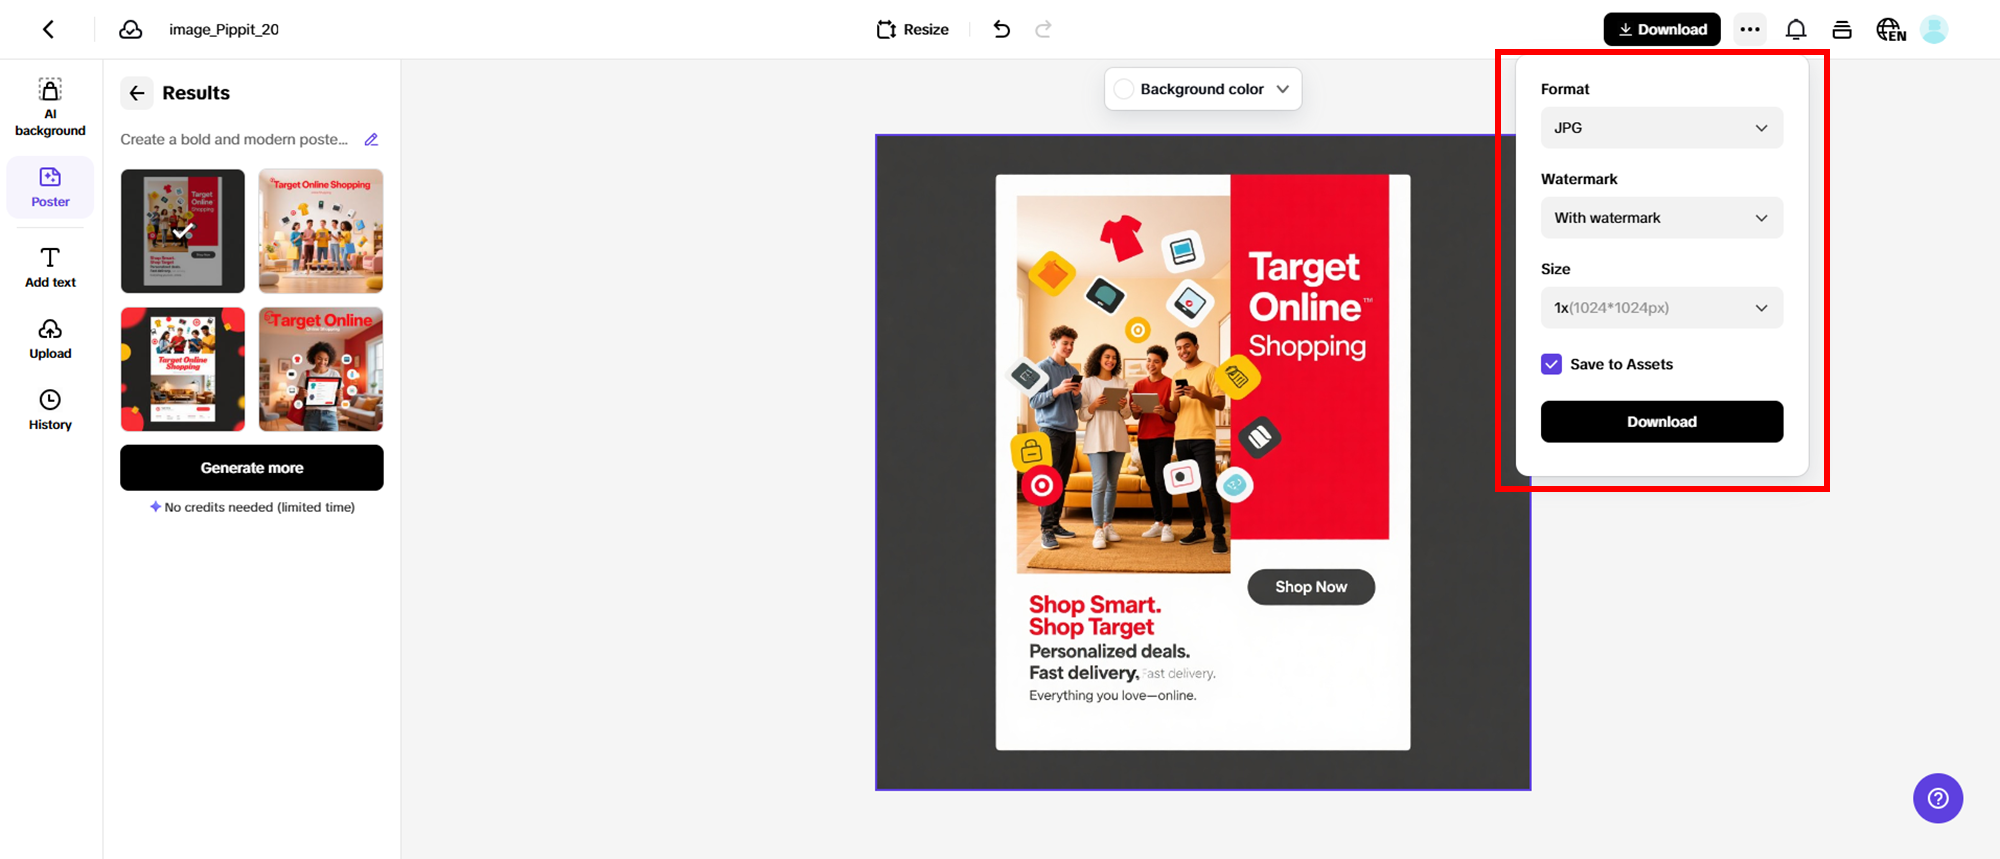Open the Upload panel
Screen dimensions: 2000x859
click(50, 339)
